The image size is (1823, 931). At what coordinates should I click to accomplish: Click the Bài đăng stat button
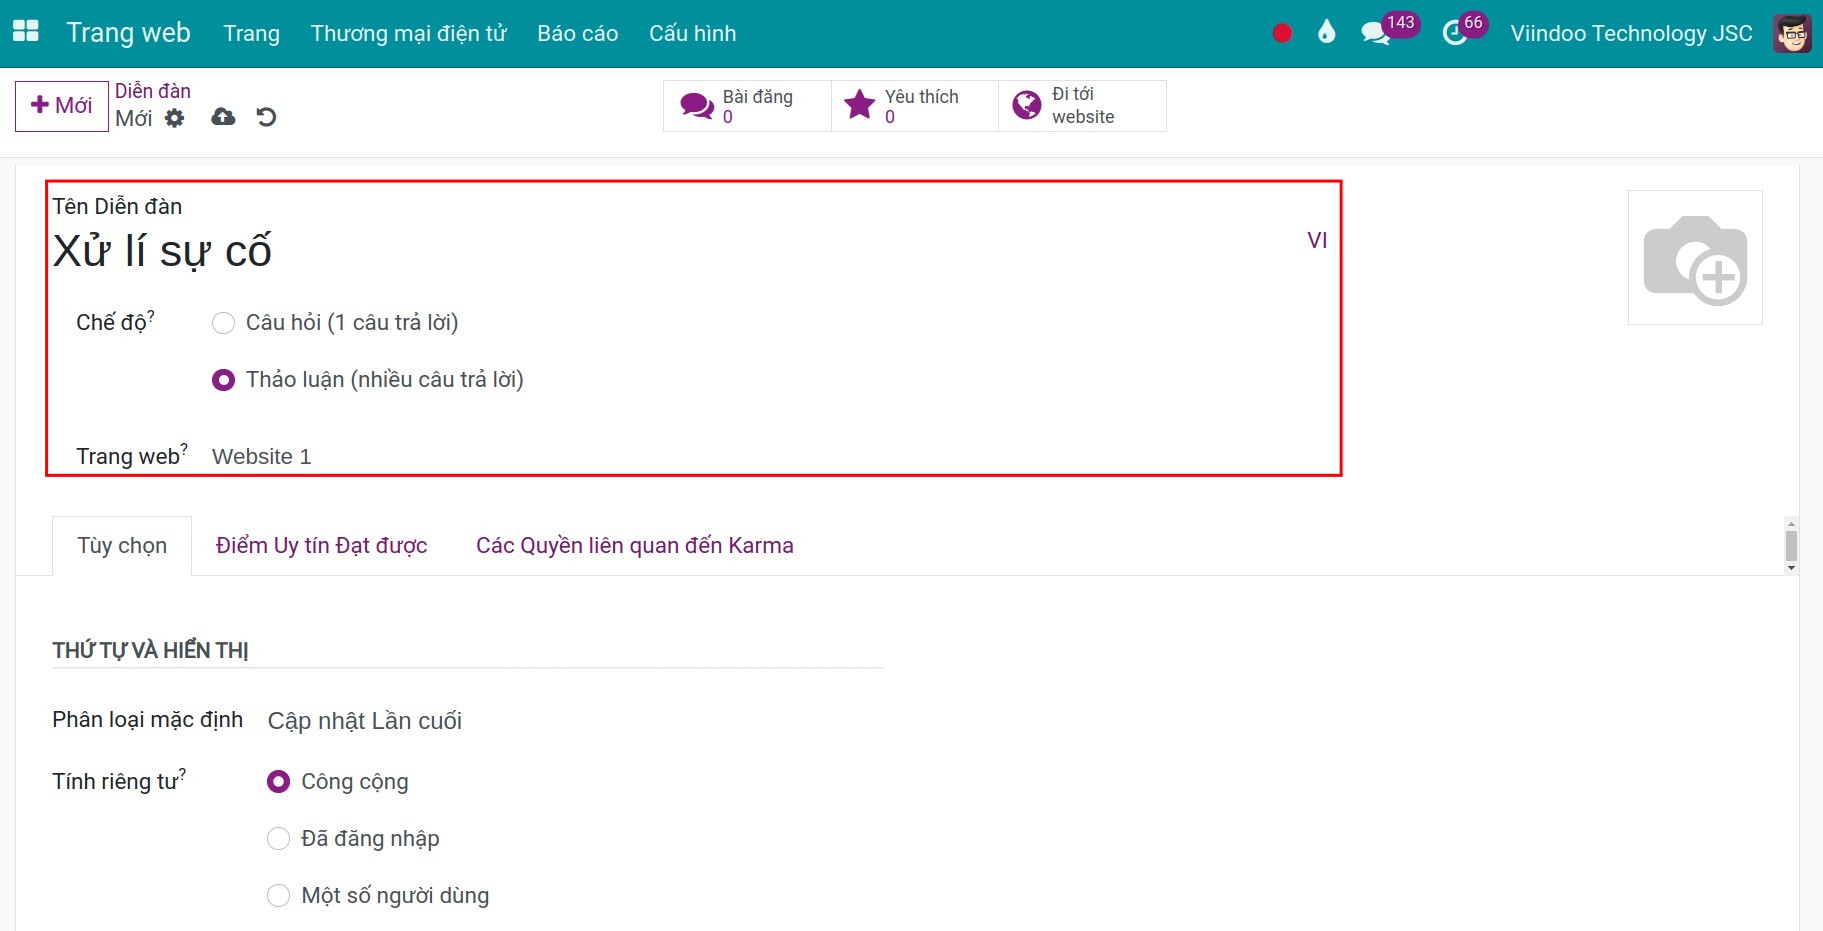(x=747, y=106)
